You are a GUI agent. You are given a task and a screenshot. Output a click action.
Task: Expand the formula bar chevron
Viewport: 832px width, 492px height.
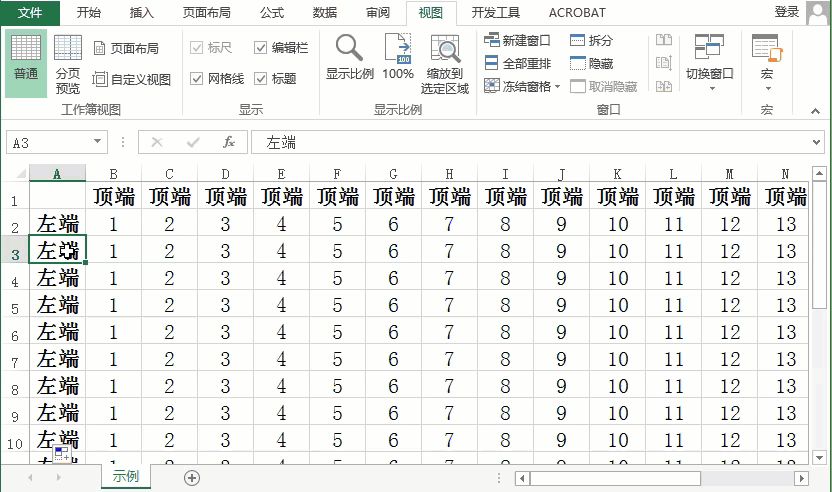click(x=817, y=142)
